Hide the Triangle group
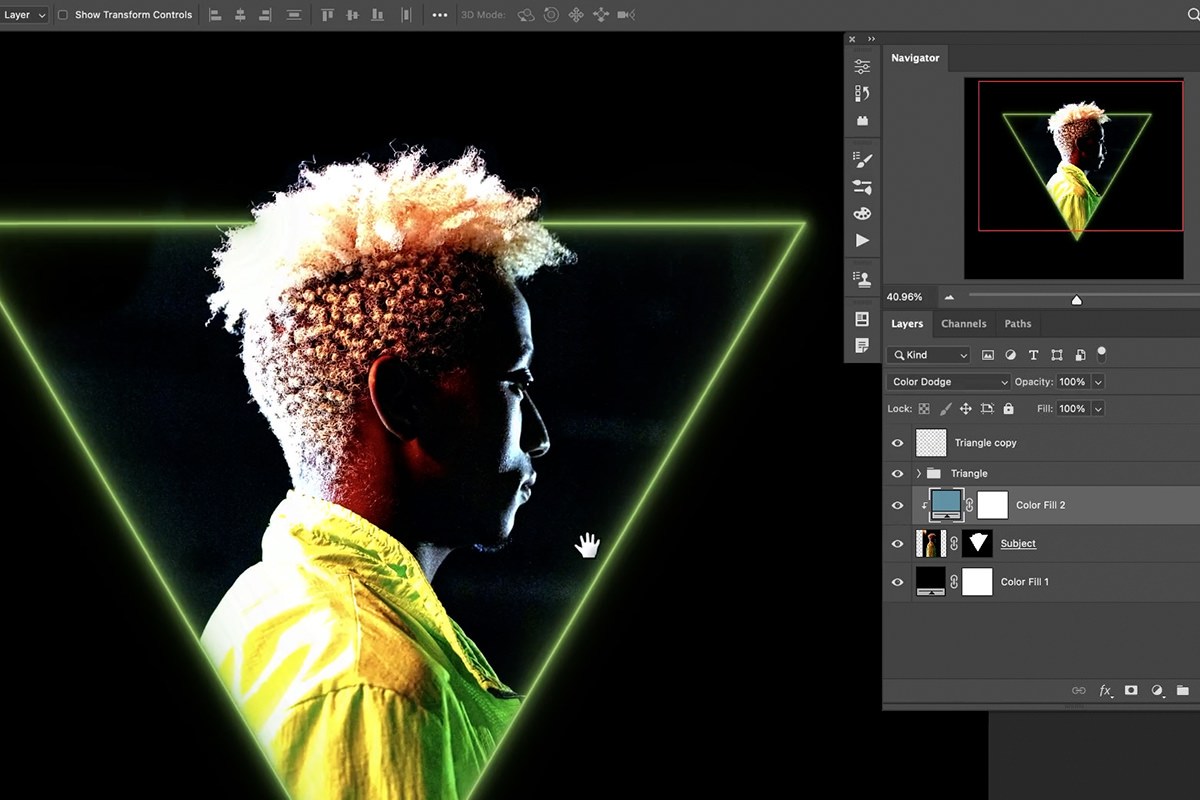 (897, 473)
